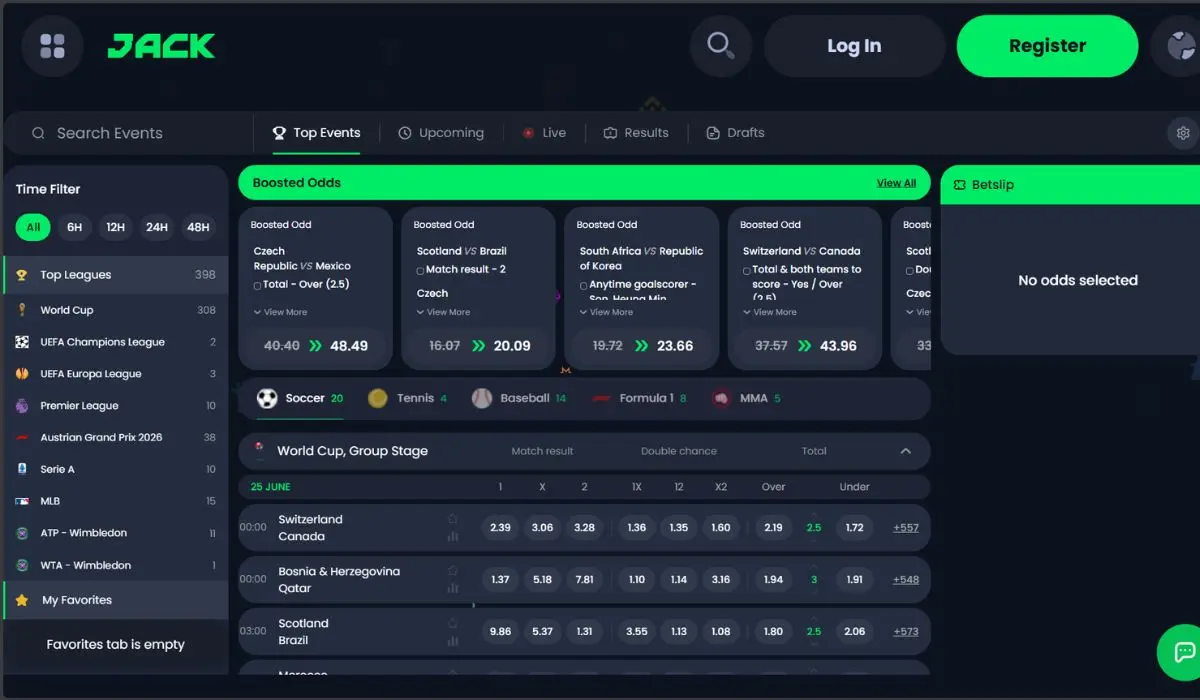Select boosted odd 20.09 for Scotland vs Brazil
This screenshot has height=700, width=1200.
pyautogui.click(x=478, y=346)
